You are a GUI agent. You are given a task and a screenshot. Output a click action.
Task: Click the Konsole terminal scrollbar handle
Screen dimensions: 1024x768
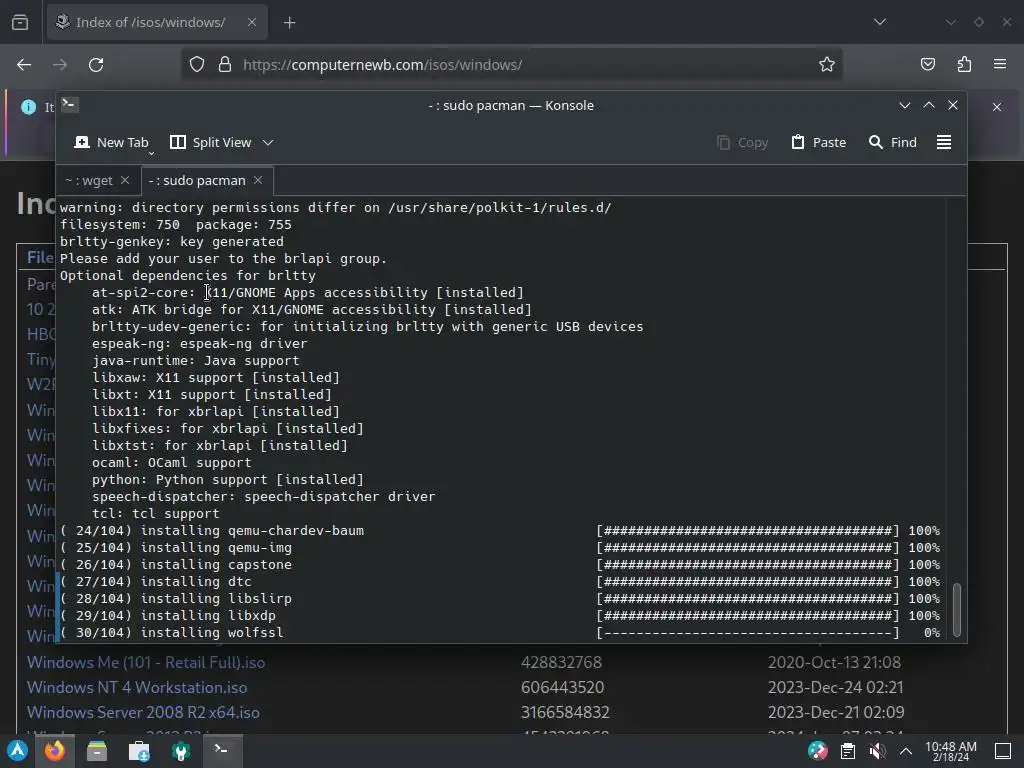[957, 609]
